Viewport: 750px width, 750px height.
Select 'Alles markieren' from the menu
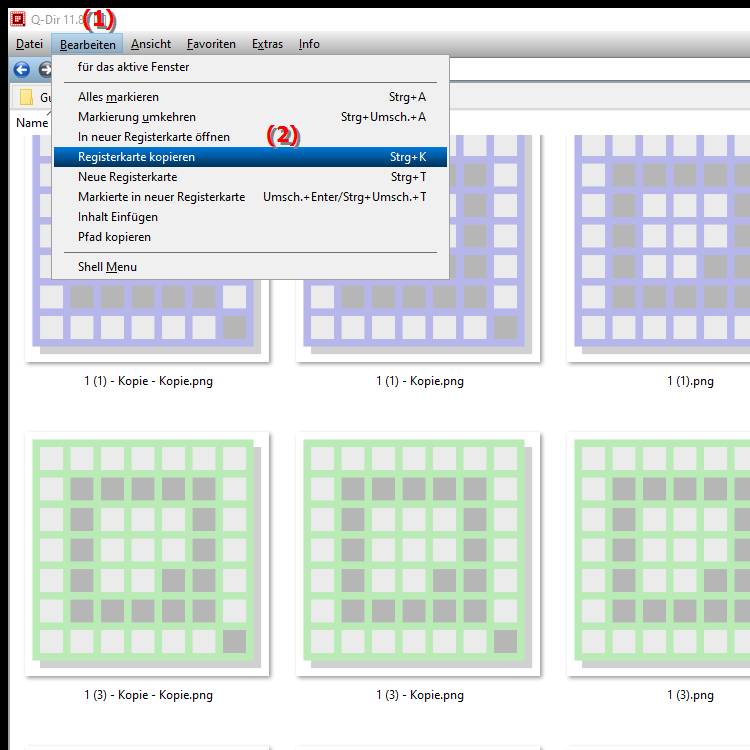coord(250,97)
